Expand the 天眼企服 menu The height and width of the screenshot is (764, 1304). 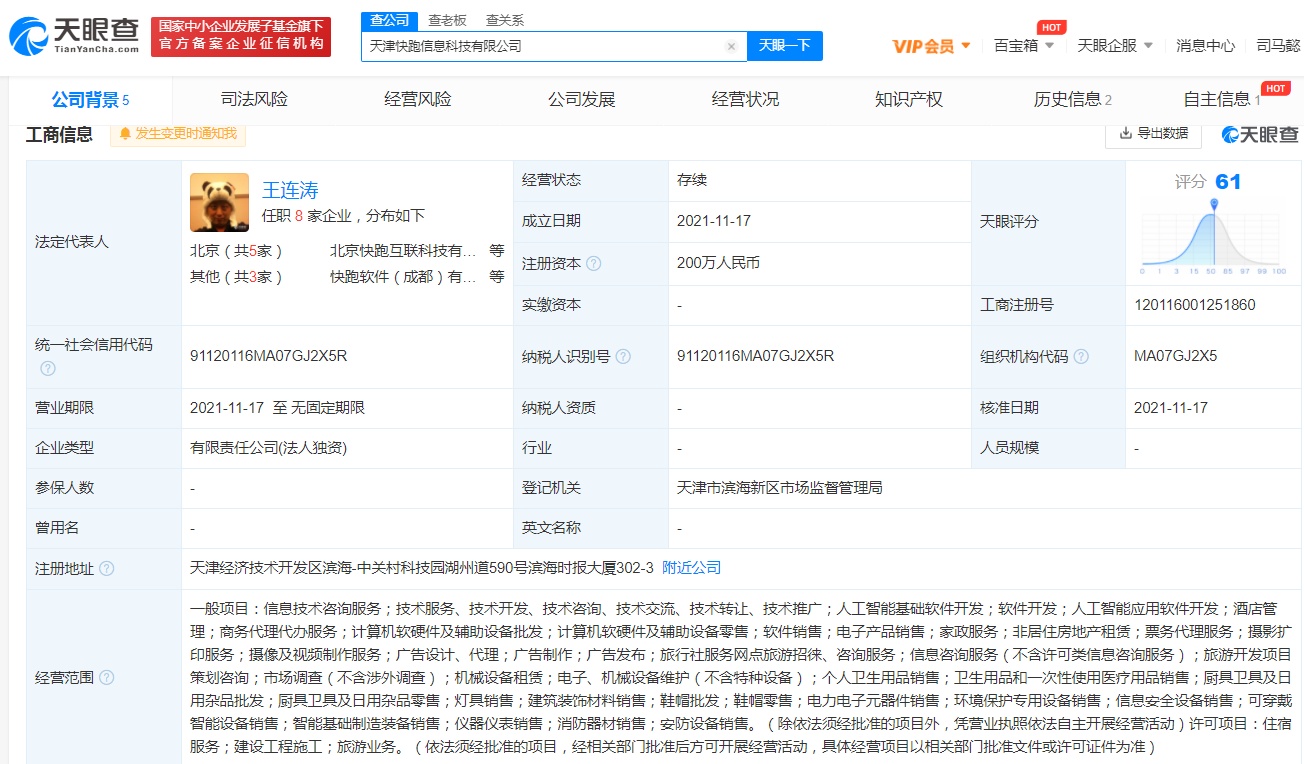(1115, 45)
